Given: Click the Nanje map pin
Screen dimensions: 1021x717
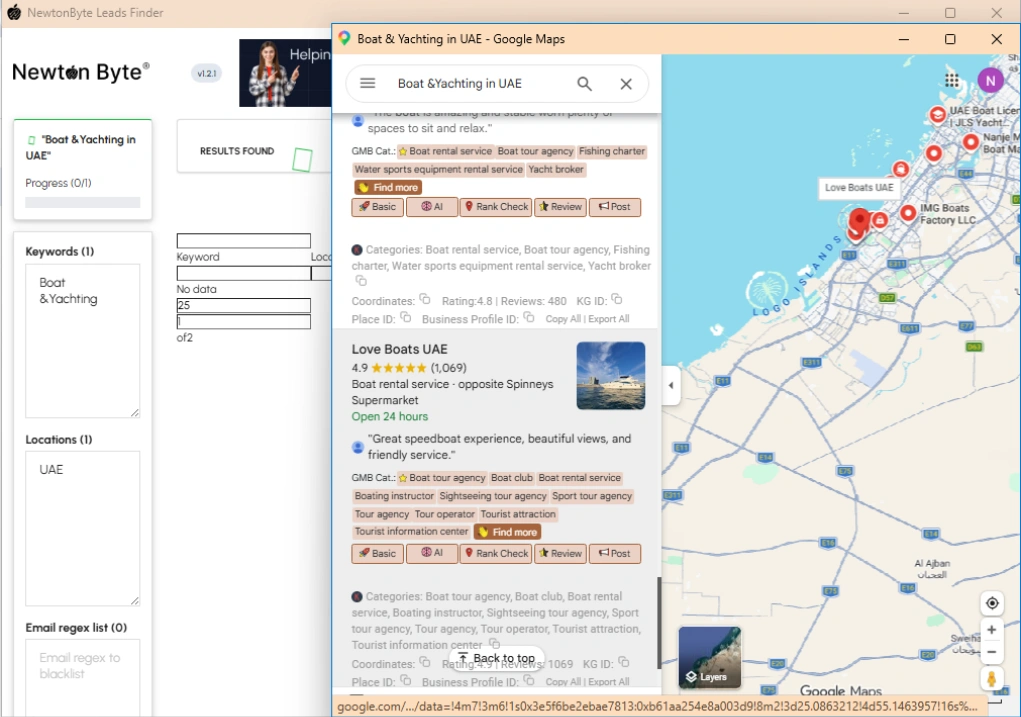Looking at the screenshot, I should tap(970, 141).
